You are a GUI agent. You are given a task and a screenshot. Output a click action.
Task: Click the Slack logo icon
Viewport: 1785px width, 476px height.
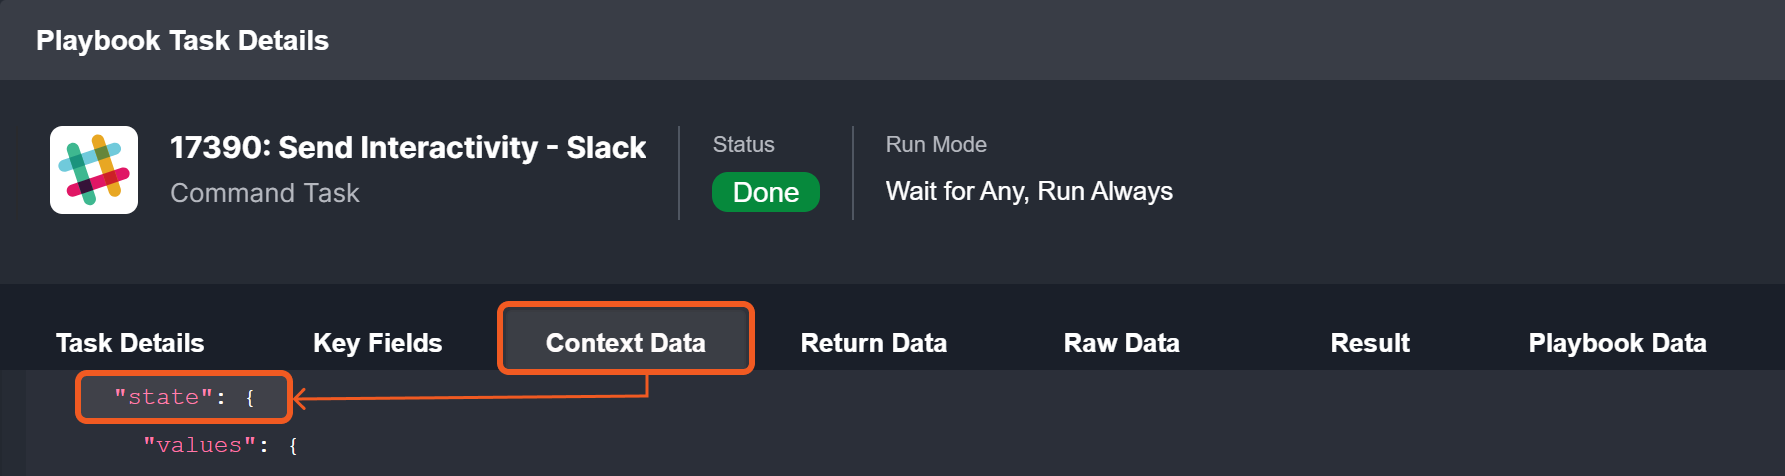click(94, 170)
